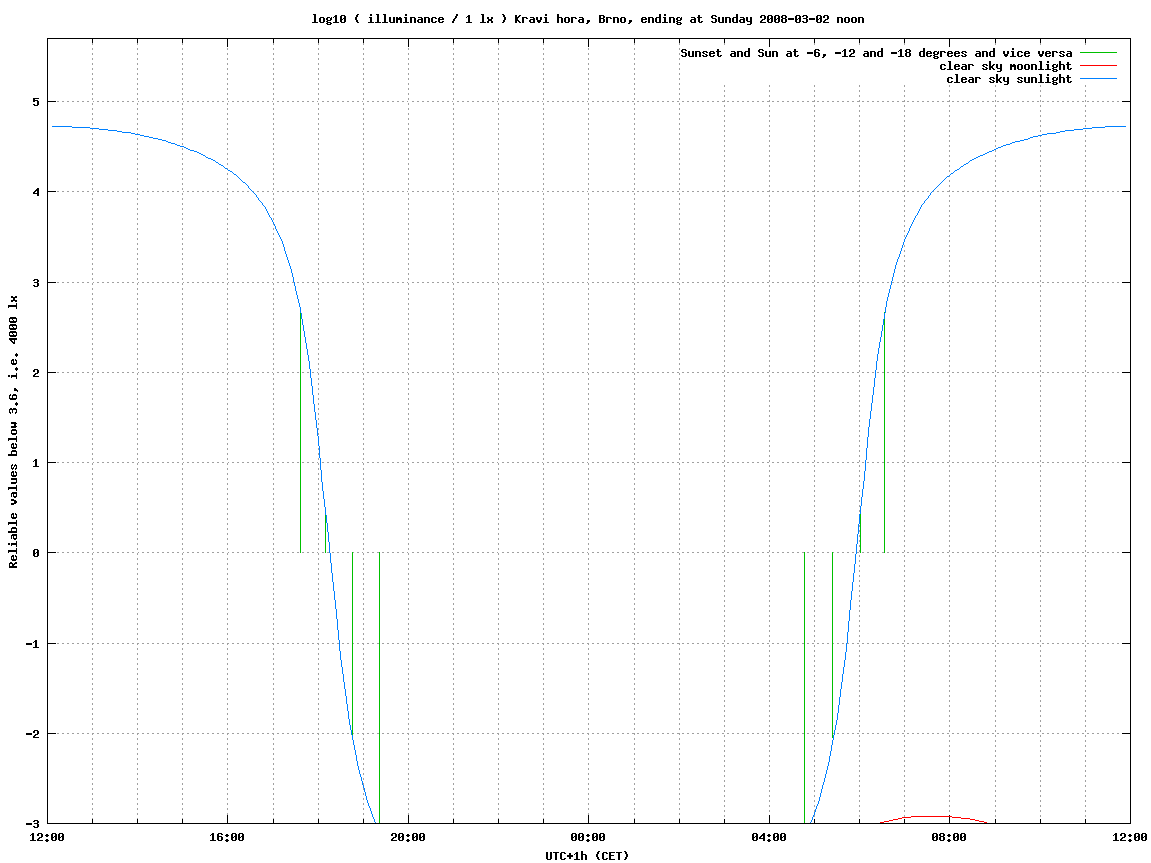This screenshot has height=863, width=1151.
Task: Click the y-axis value 4 label
Action: pyautogui.click(x=36, y=192)
